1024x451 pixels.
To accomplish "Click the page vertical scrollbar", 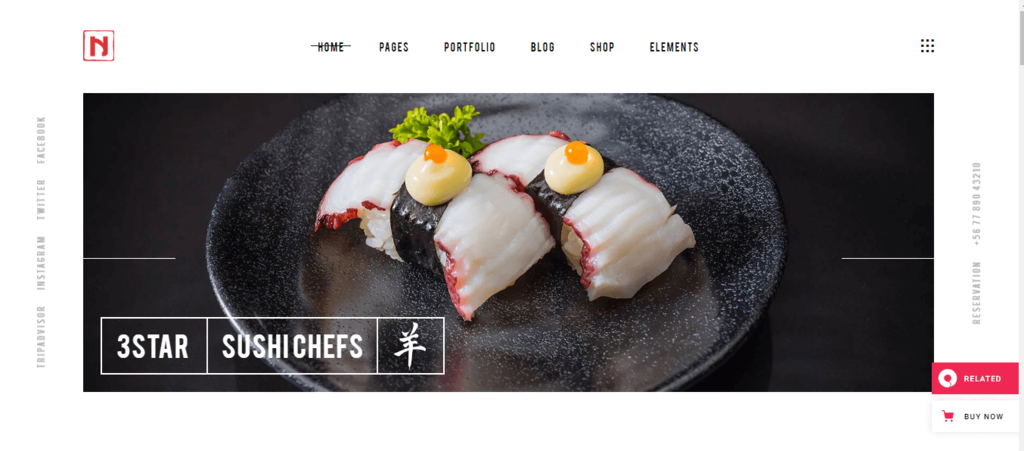I will pyautogui.click(x=1021, y=225).
